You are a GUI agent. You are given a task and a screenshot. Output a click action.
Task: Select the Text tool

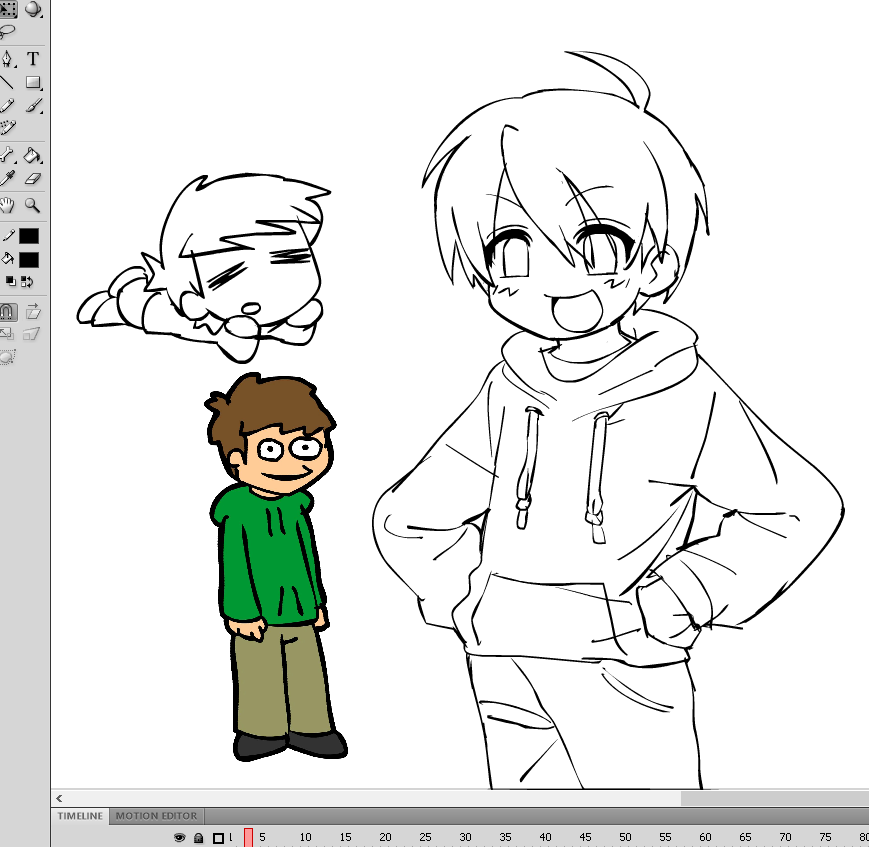click(33, 59)
